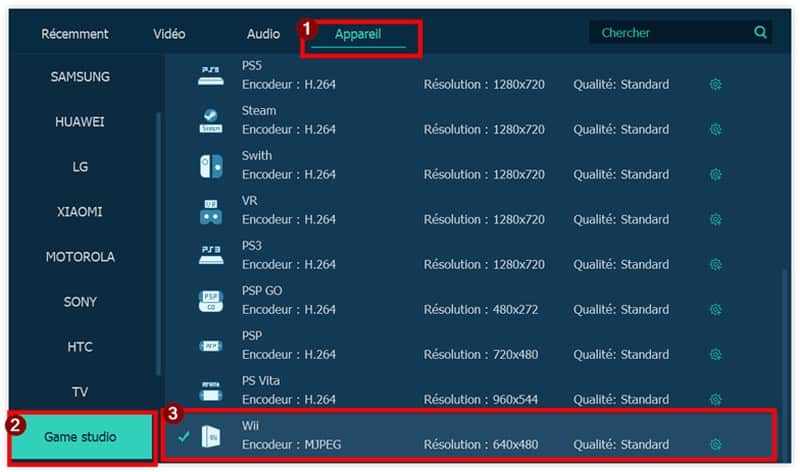Click the PS Vita icon

[x=211, y=390]
